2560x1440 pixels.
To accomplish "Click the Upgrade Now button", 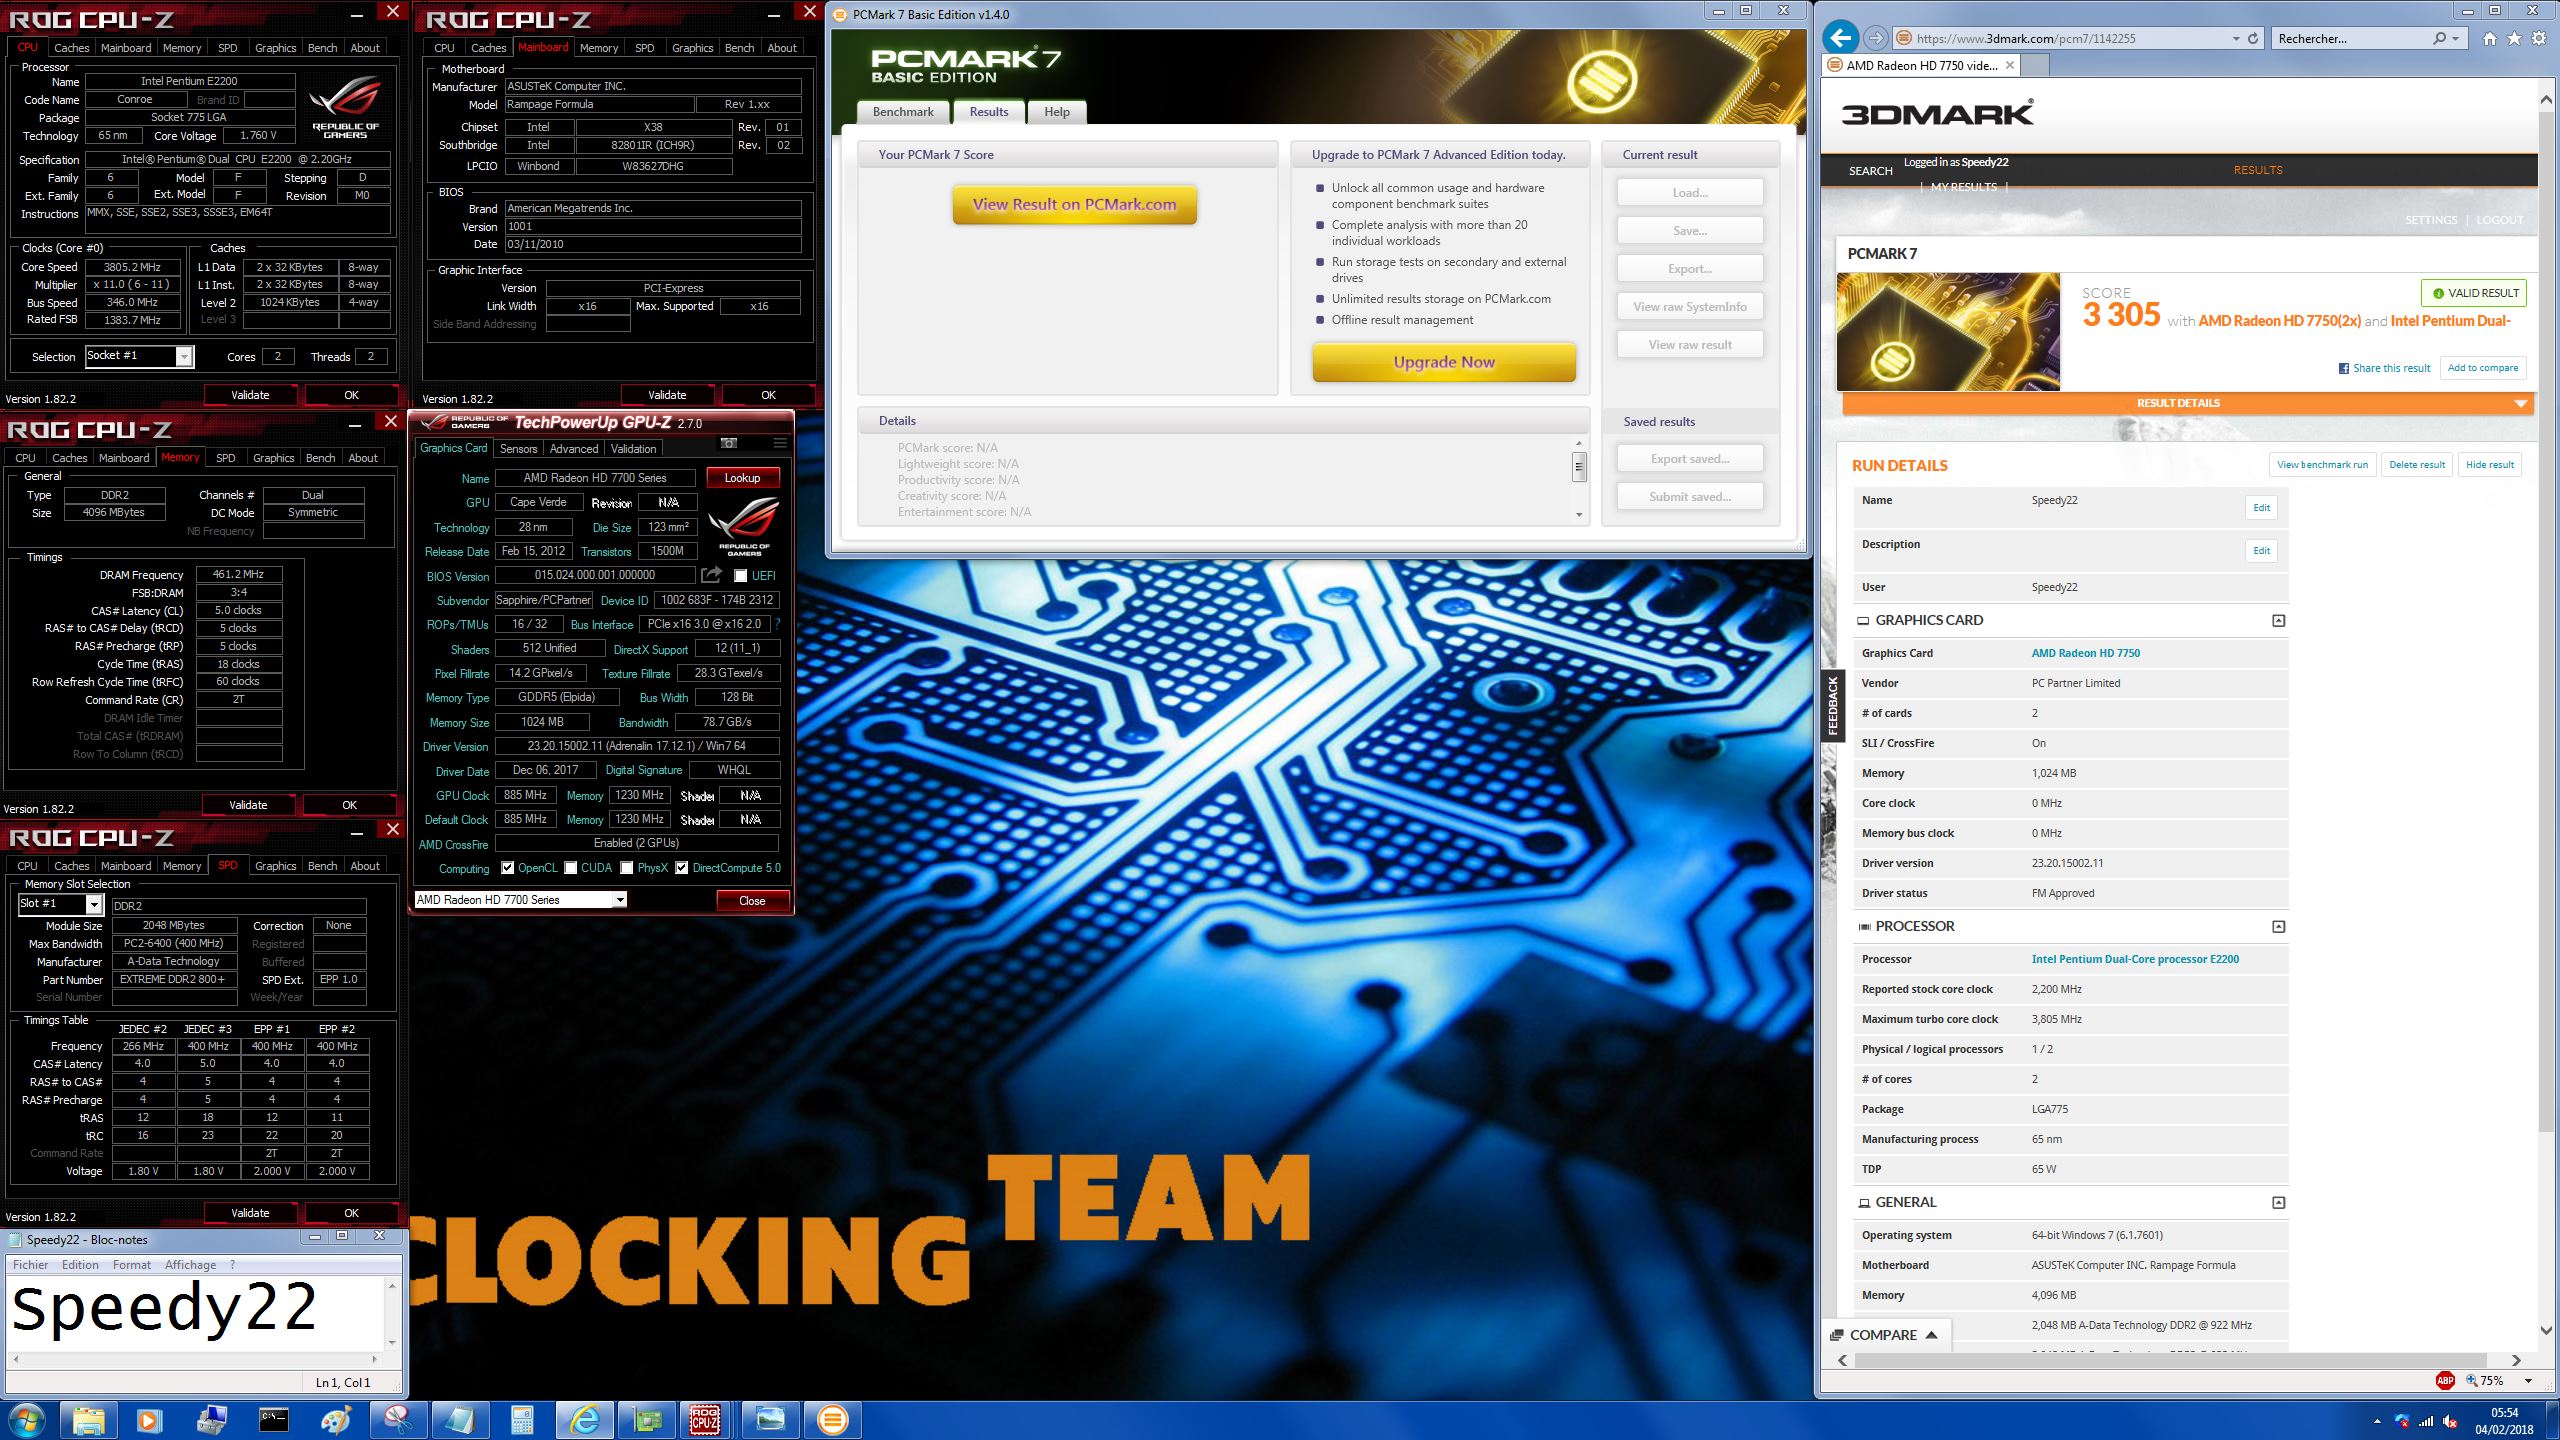I will pos(1444,362).
